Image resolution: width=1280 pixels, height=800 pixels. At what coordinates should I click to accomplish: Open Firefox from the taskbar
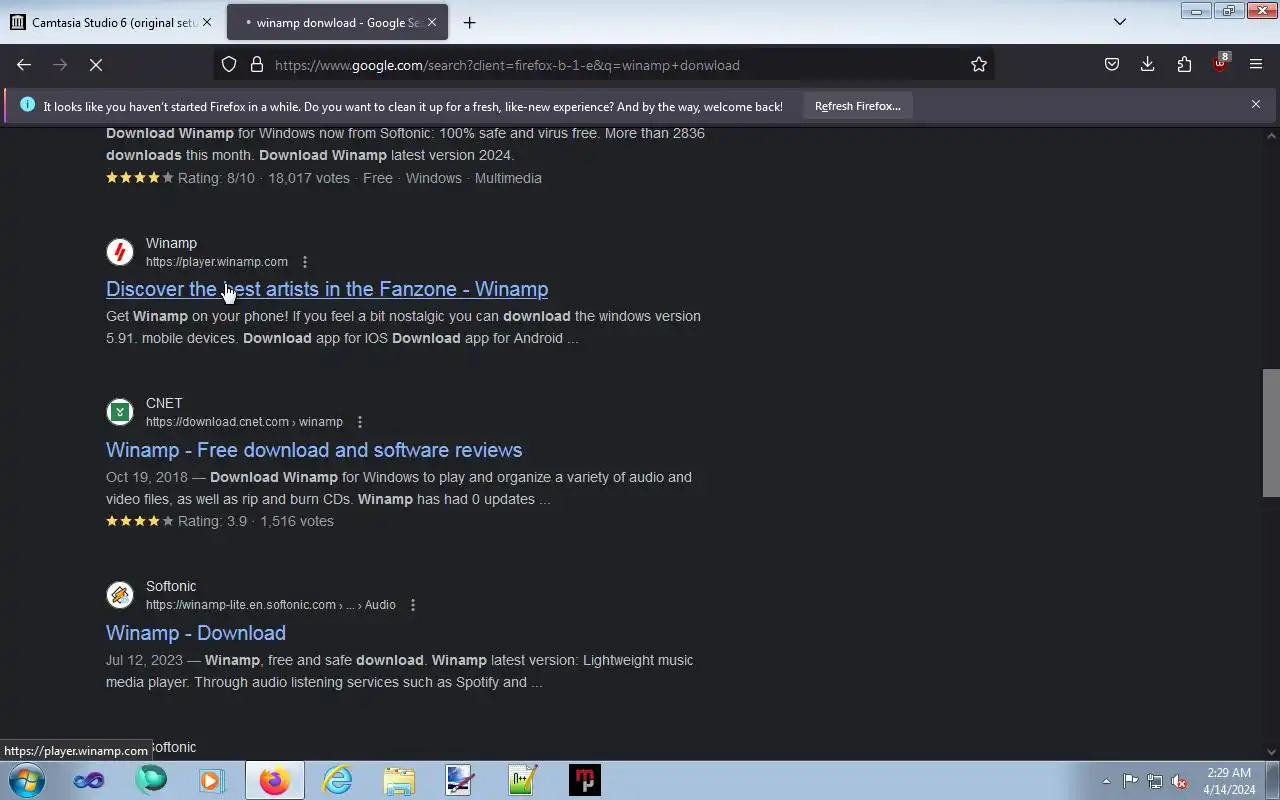click(x=274, y=780)
